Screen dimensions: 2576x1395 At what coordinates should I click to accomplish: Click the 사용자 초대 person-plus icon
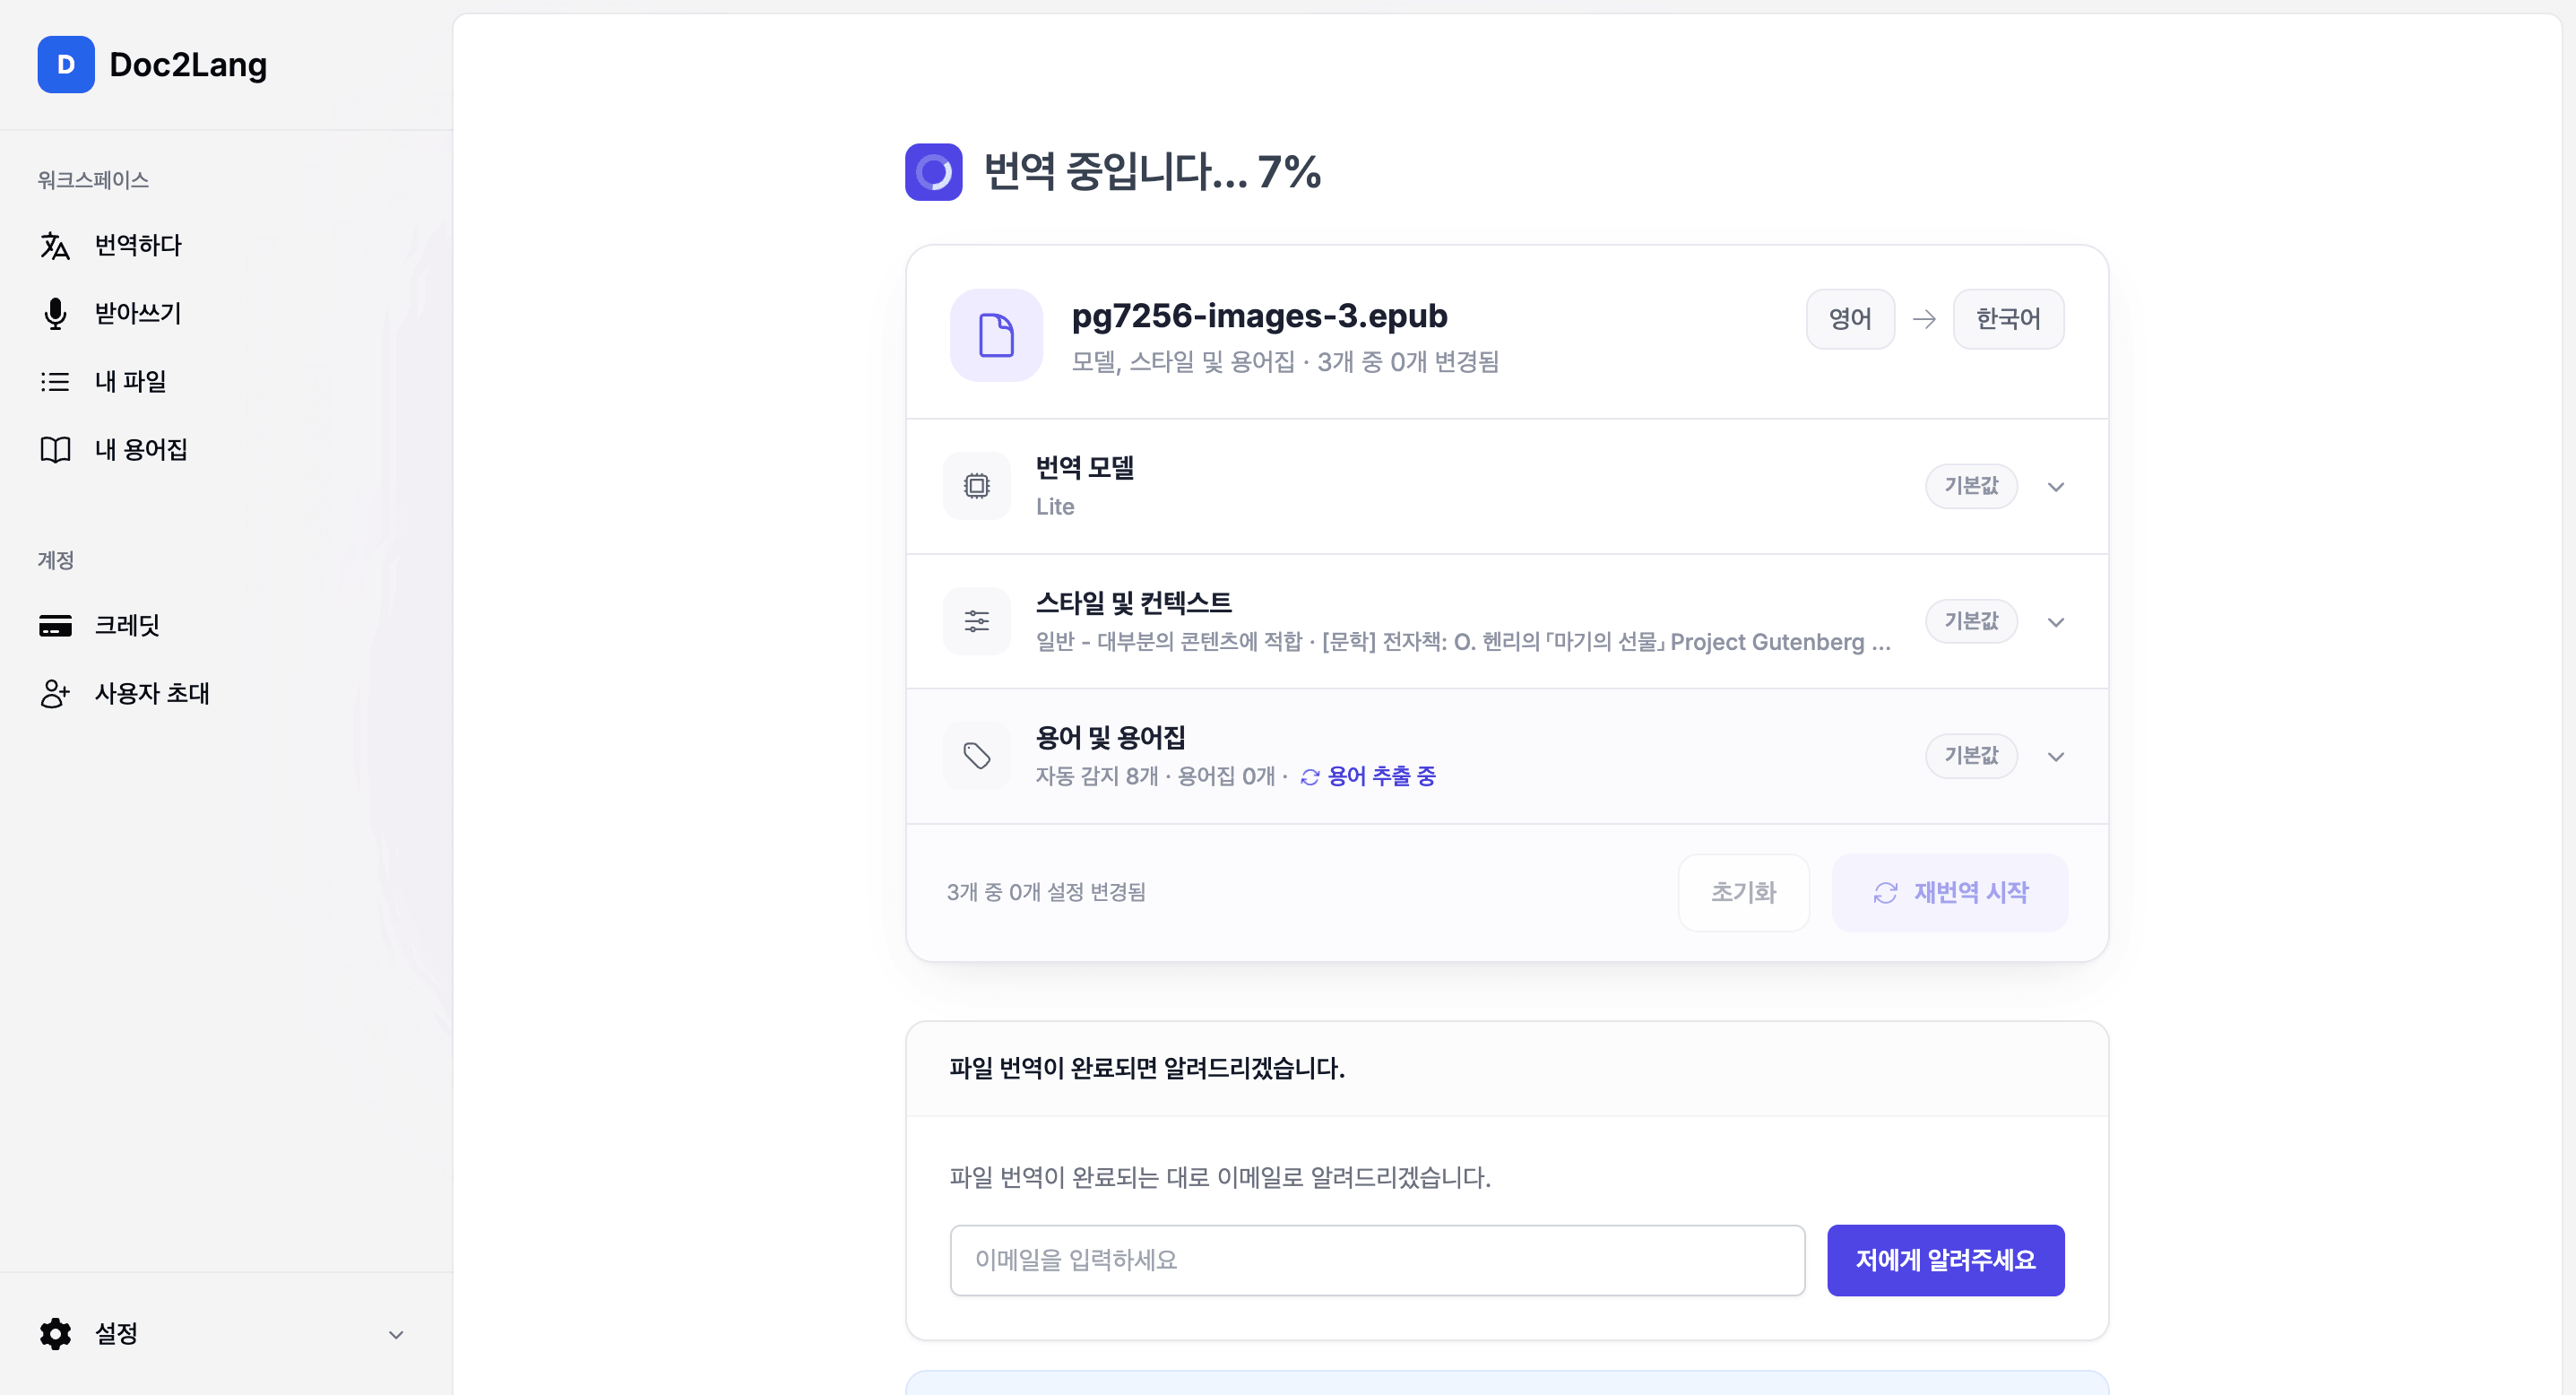(x=55, y=693)
